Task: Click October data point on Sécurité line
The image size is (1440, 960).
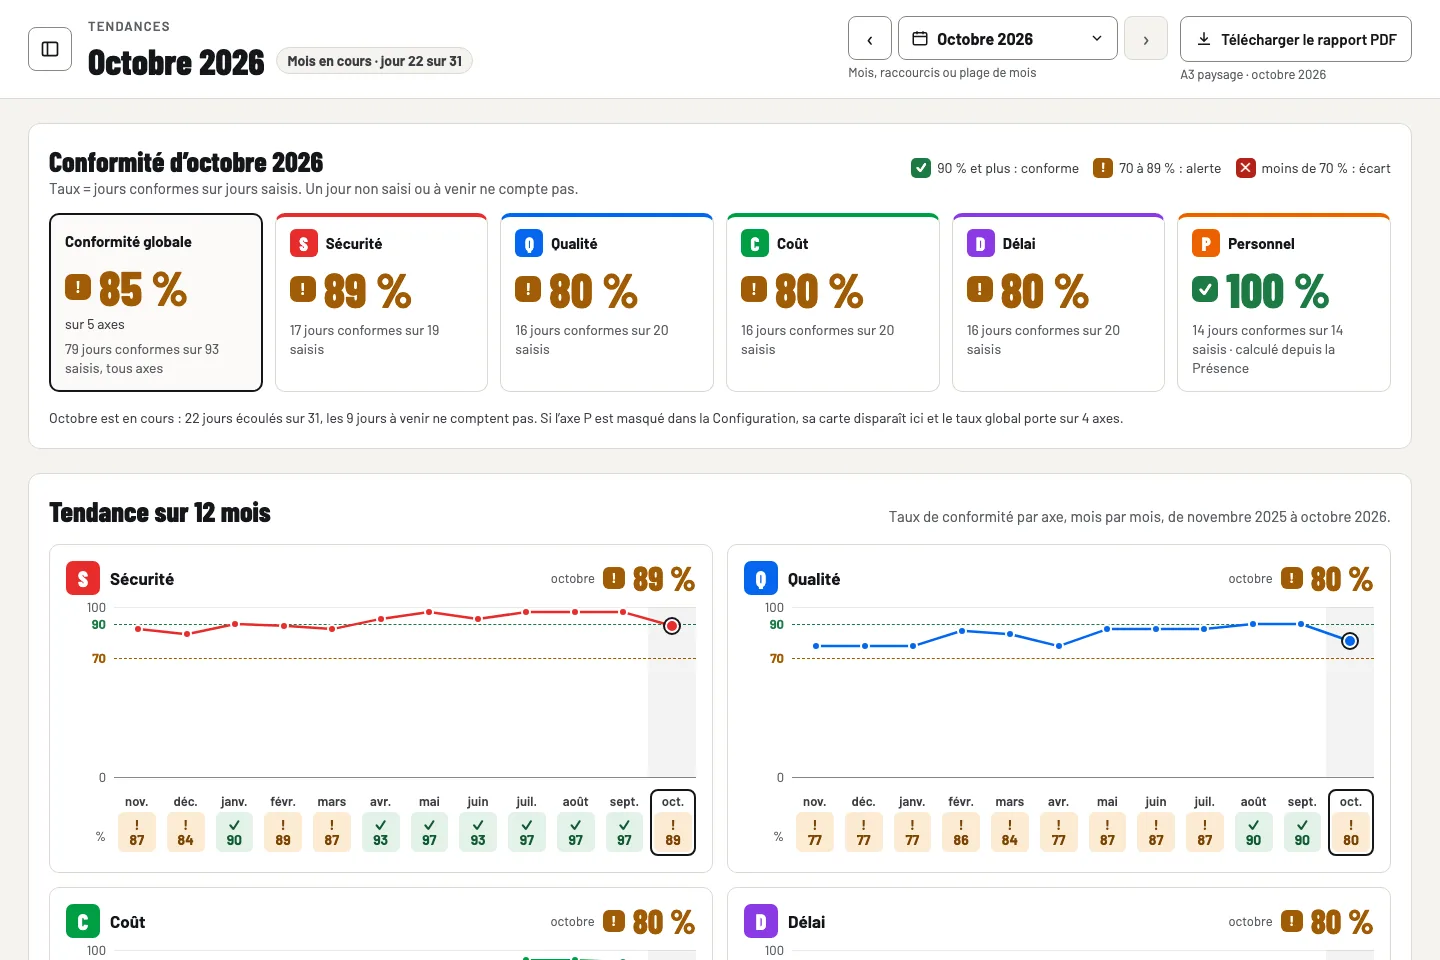Action: [672, 626]
